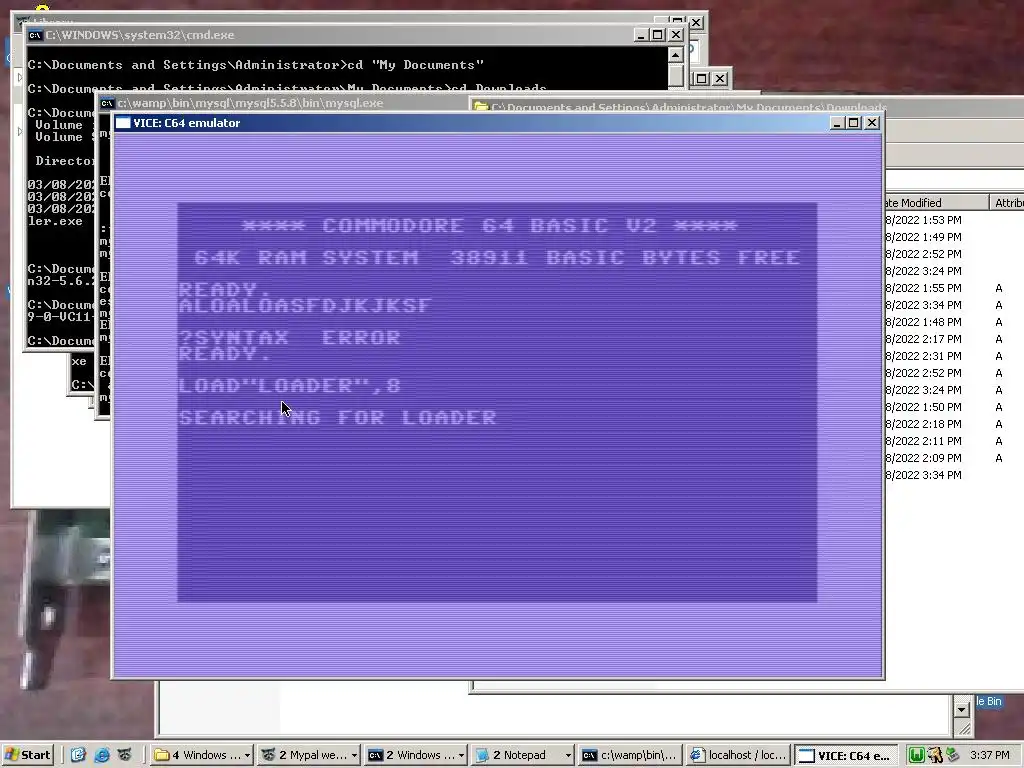
Task: Click the mysql.exe window title bar icon
Action: tap(107, 103)
